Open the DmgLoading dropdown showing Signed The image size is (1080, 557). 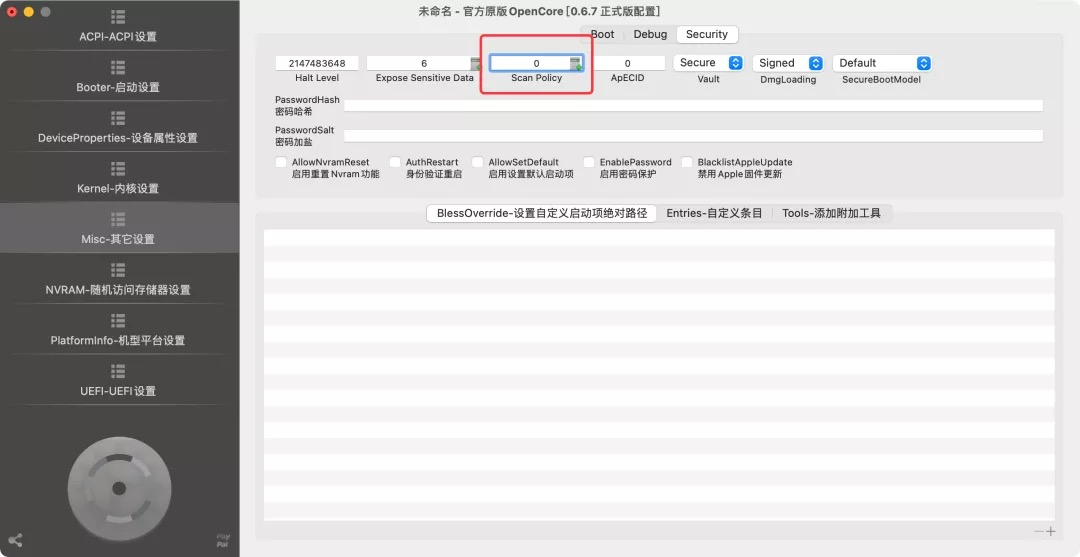pyautogui.click(x=788, y=63)
